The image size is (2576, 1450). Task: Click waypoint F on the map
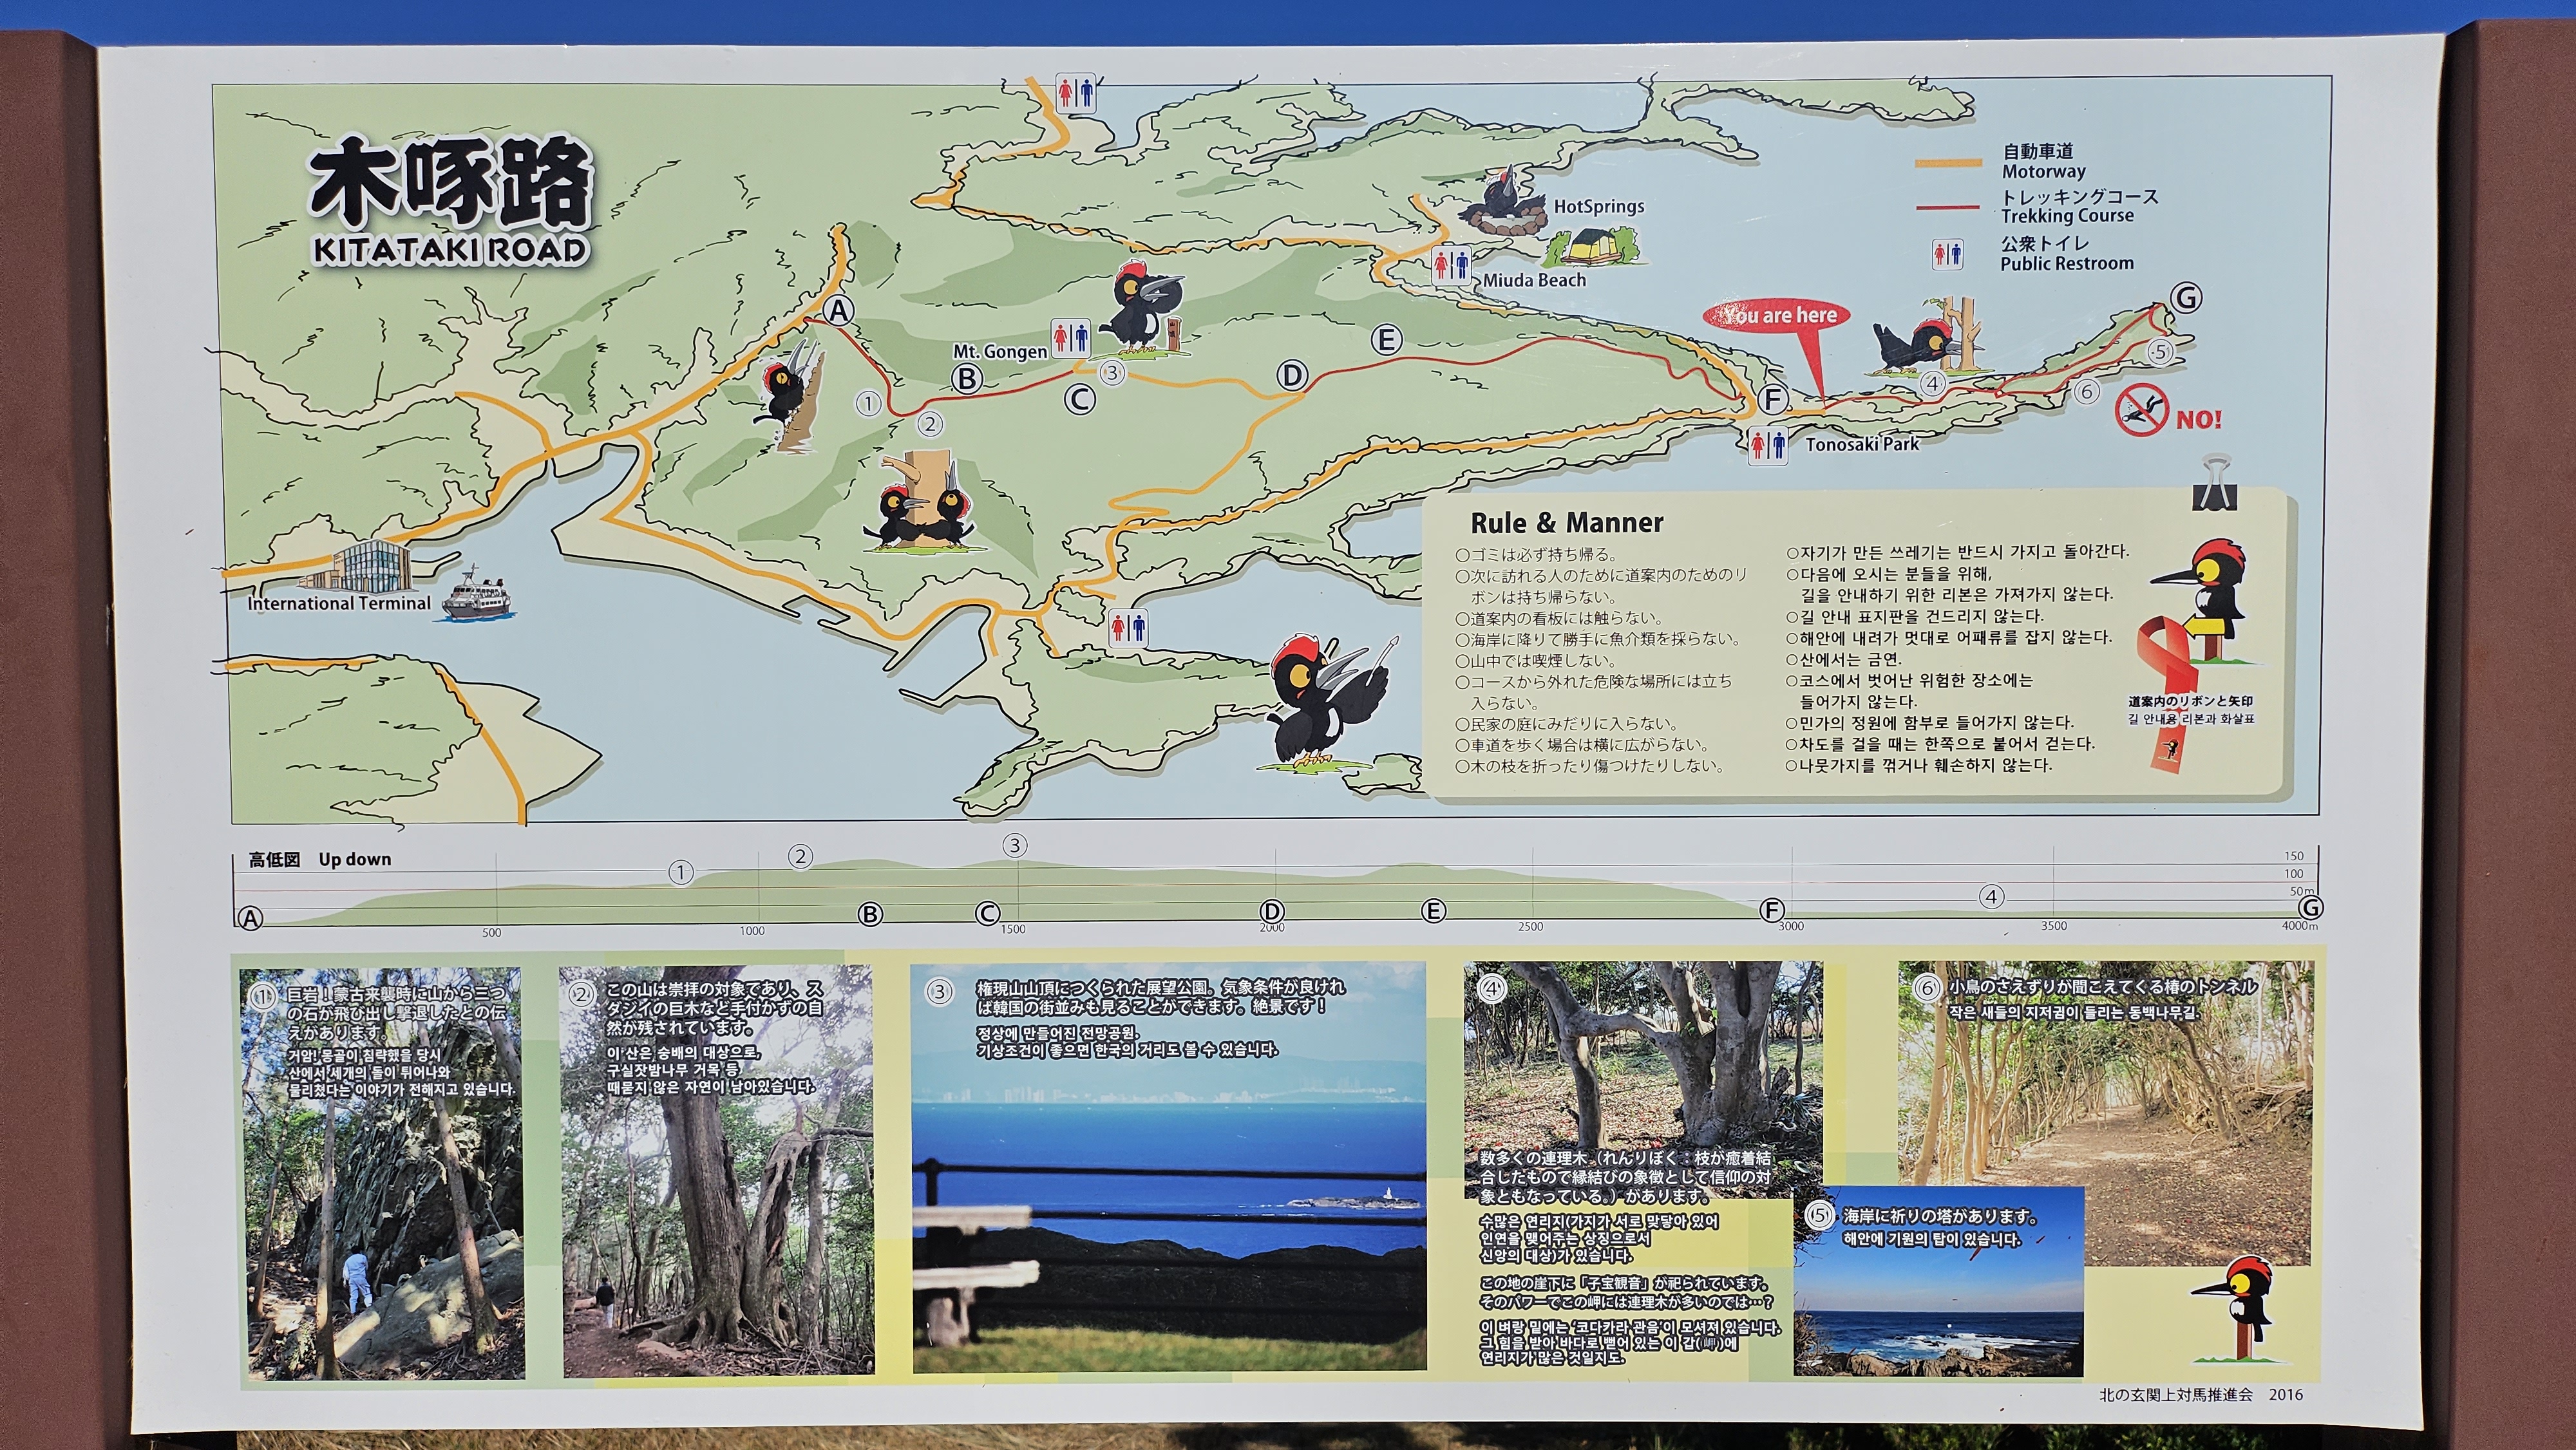[1772, 400]
